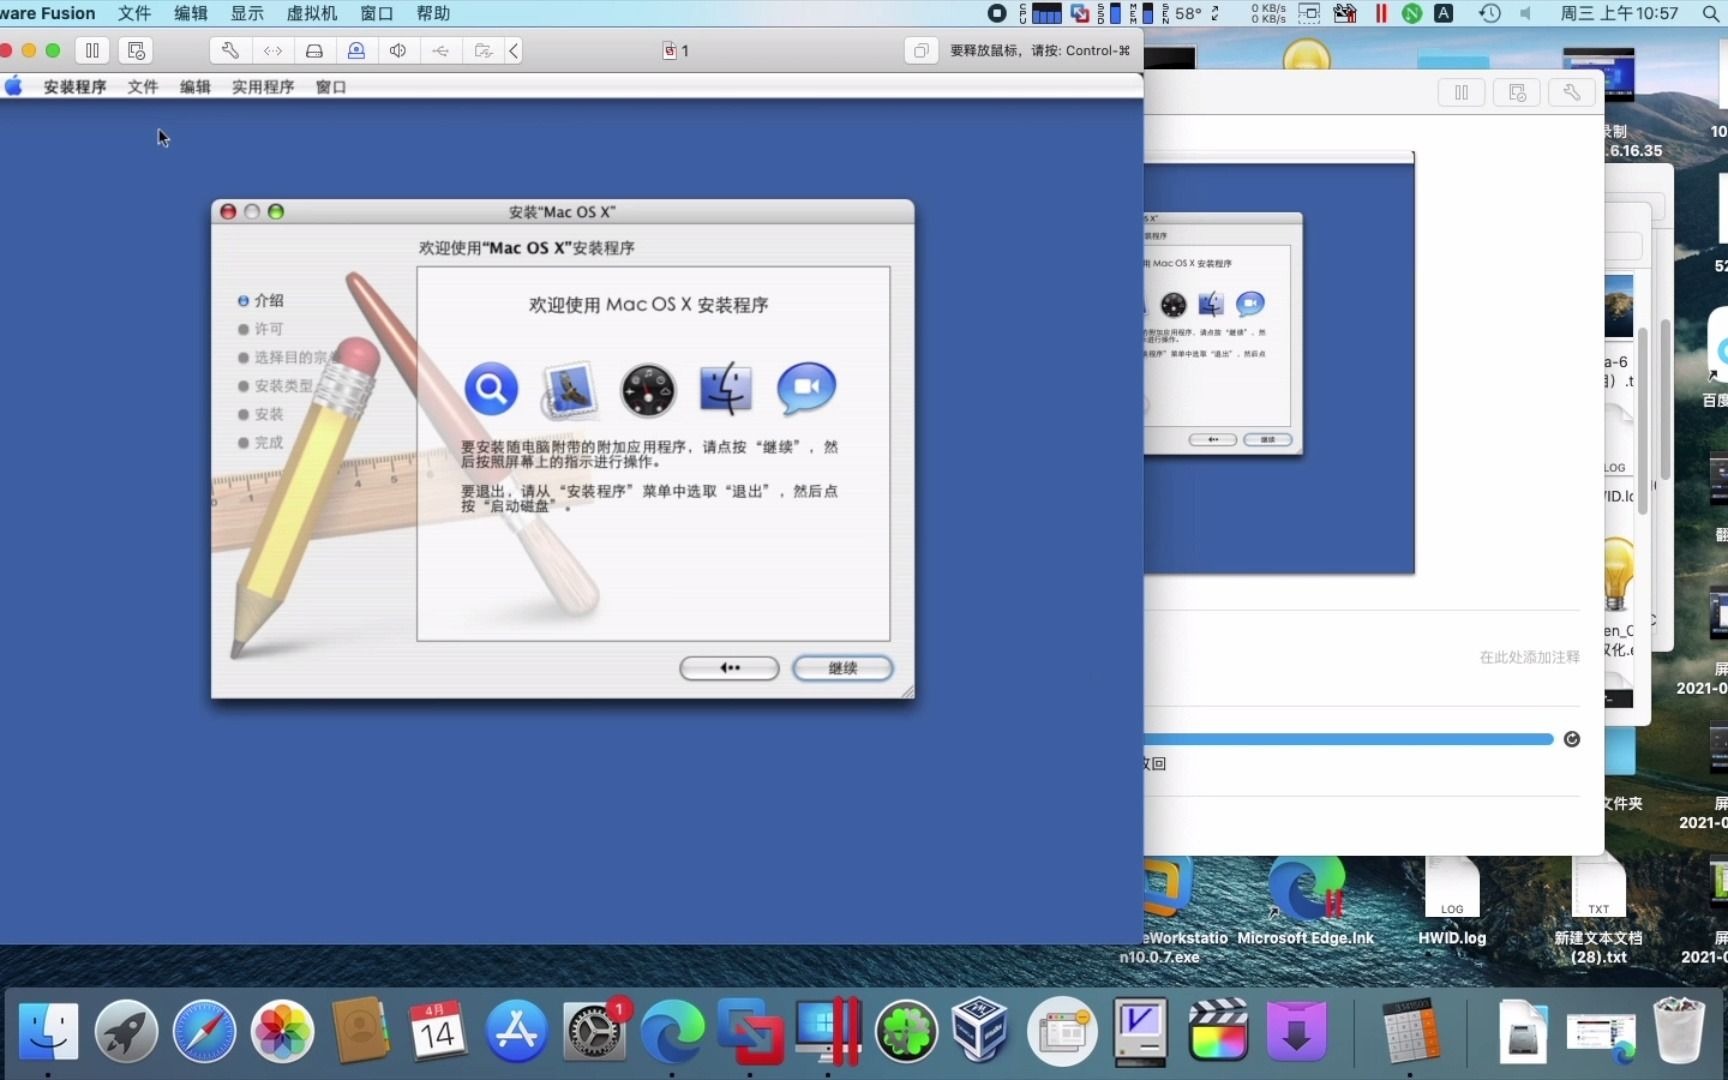The height and width of the screenshot is (1080, 1728).
Task: Open the 实用程序 menu in installer menu bar
Action: (263, 87)
